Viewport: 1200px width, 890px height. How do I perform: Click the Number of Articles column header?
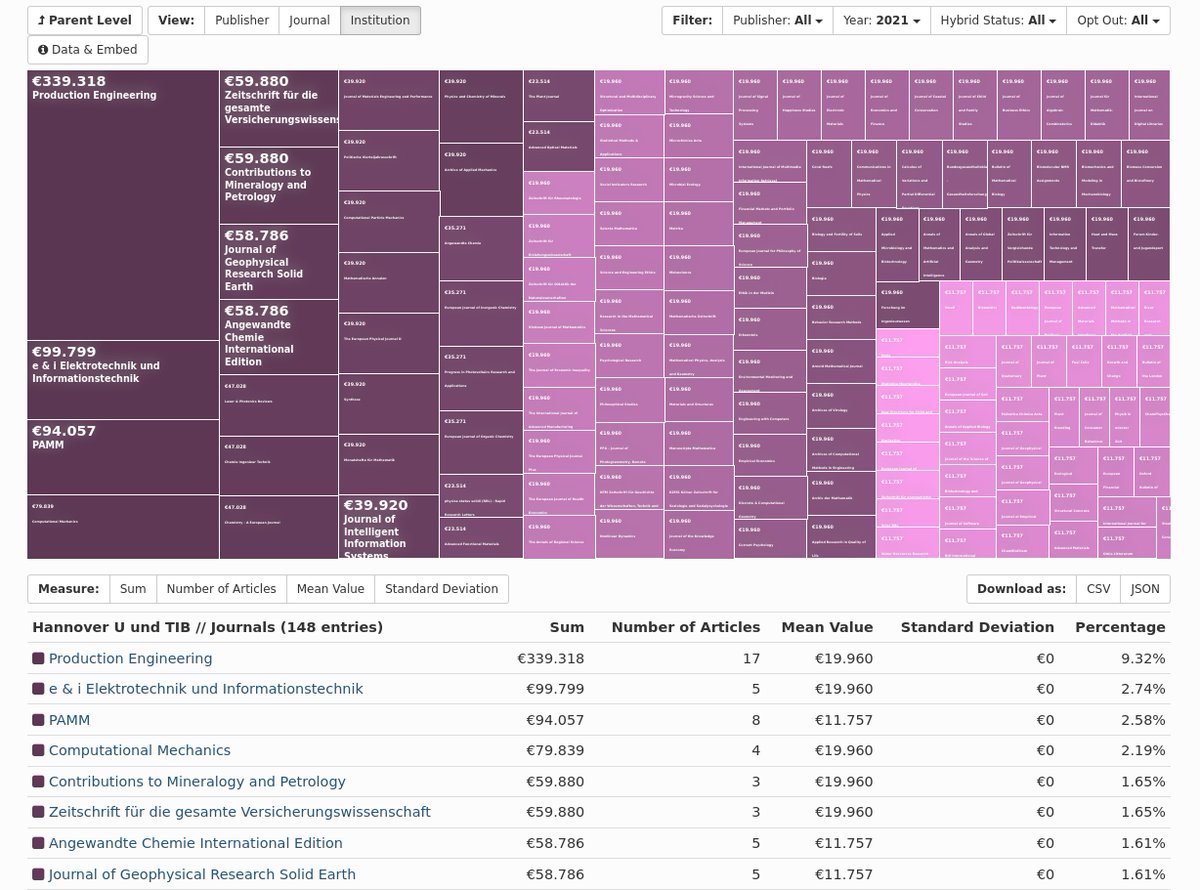(x=686, y=627)
